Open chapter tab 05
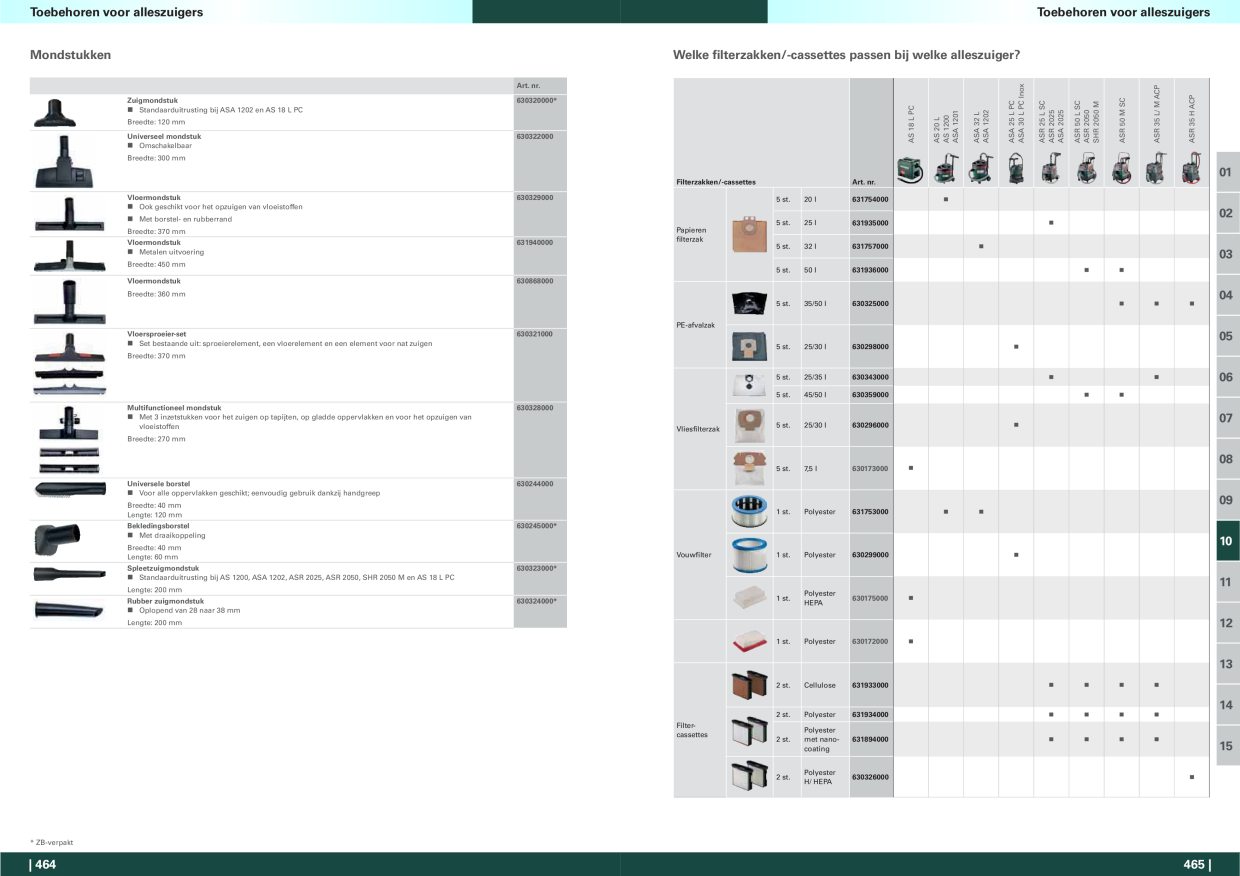 1227,336
